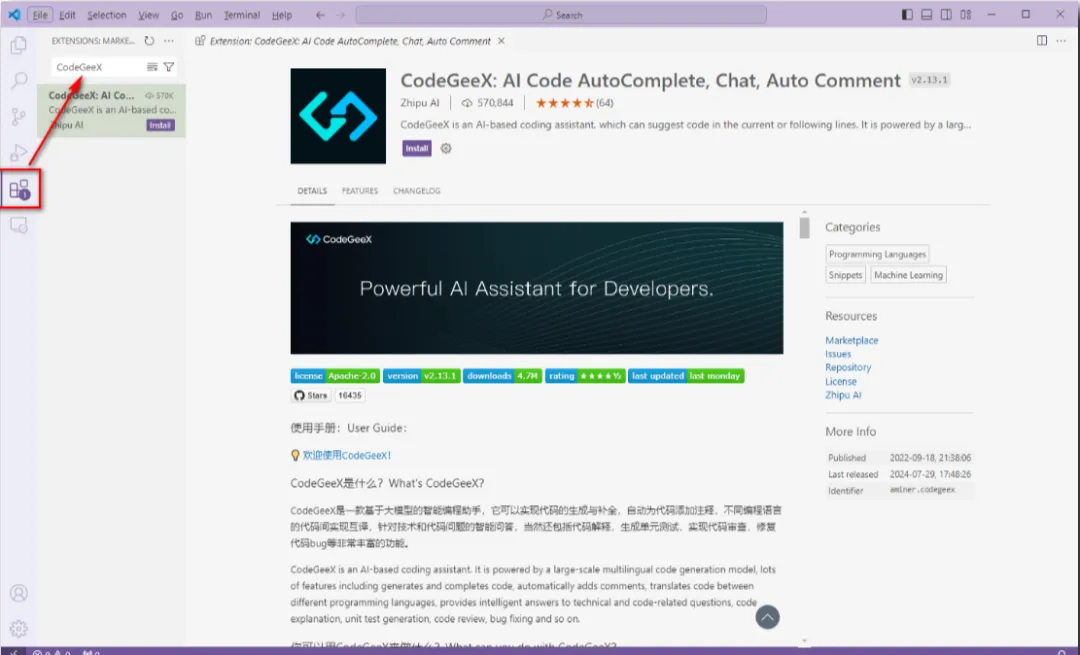Open the View menu
Viewport: 1080px width, 655px height.
(x=148, y=14)
